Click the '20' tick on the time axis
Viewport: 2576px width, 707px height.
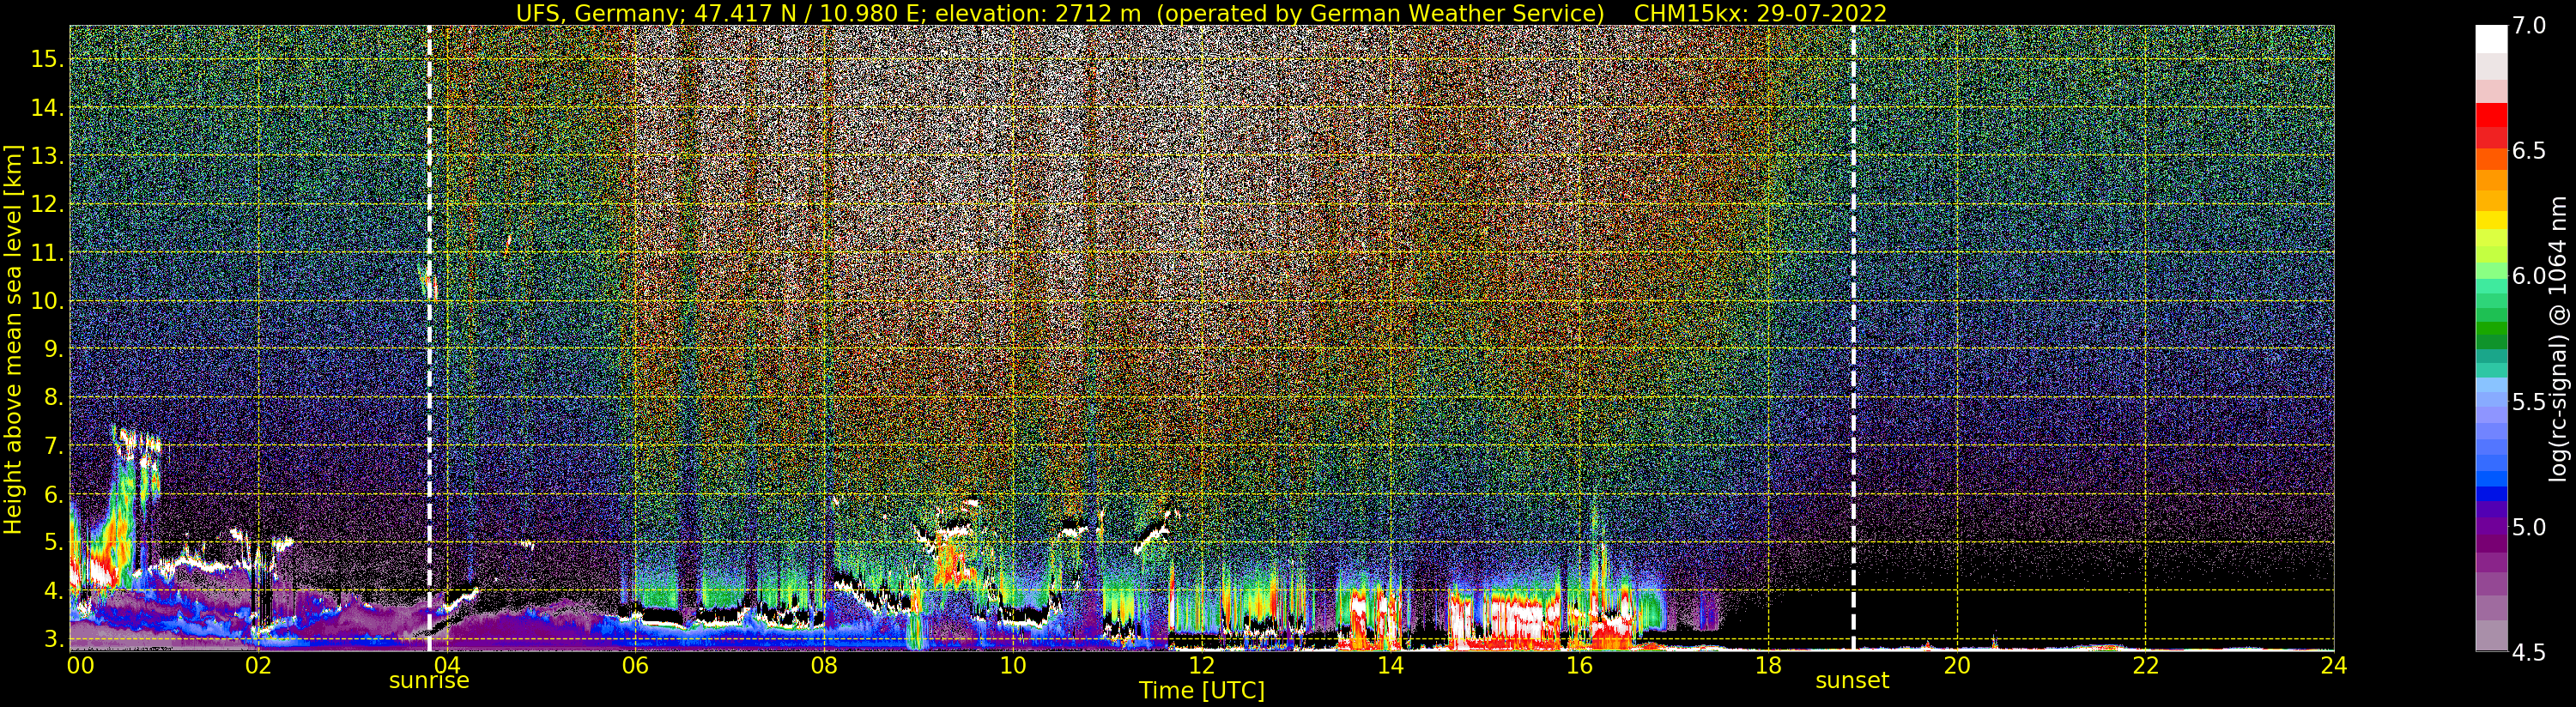tap(1956, 665)
